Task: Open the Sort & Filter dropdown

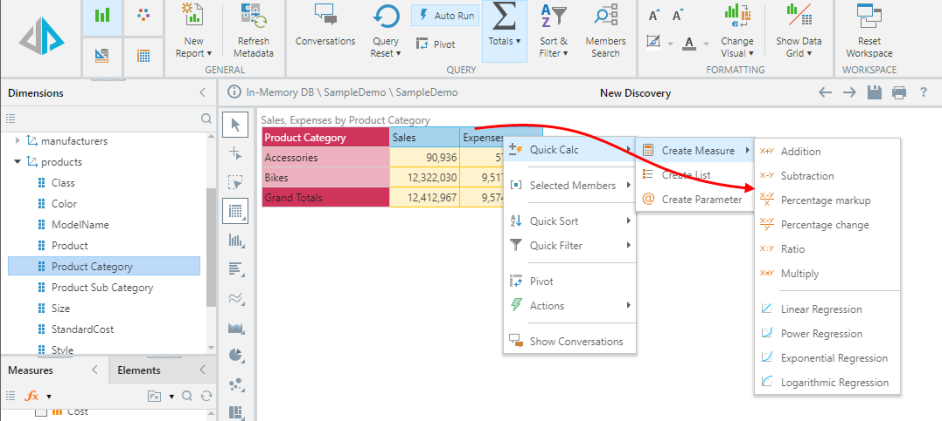Action: click(x=553, y=31)
